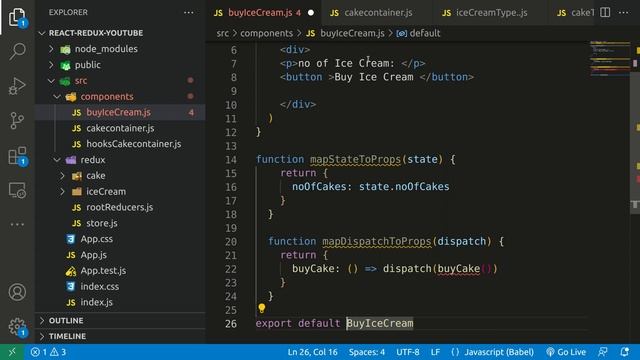The image size is (640, 360).
Task: Collapse the components folder
Action: pyautogui.click(x=107, y=97)
